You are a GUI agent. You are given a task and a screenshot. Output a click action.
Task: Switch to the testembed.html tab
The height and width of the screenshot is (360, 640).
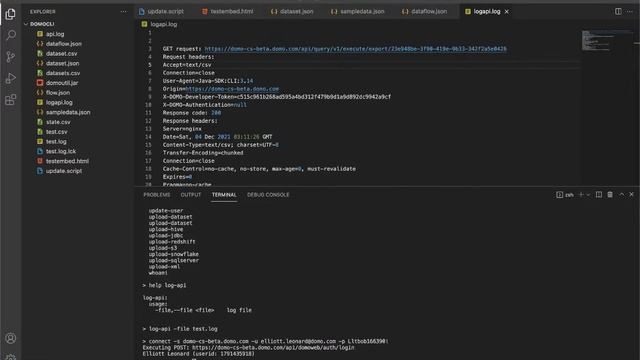227,11
